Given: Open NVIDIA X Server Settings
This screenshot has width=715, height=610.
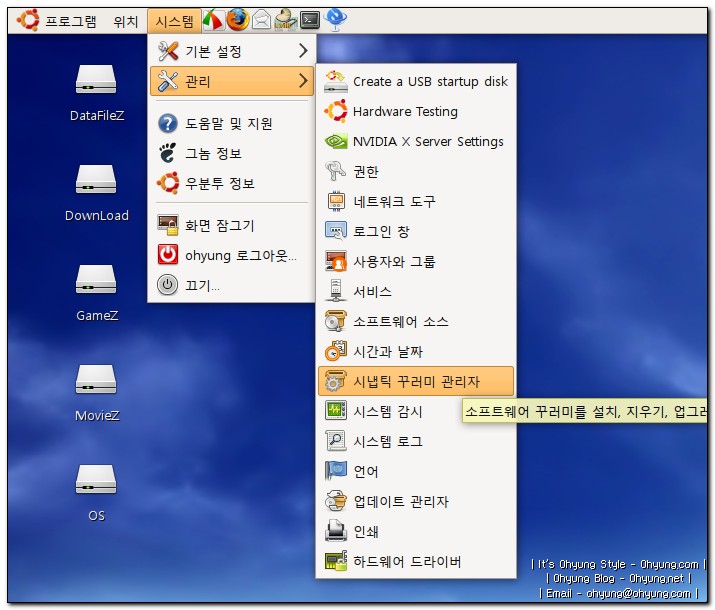Looking at the screenshot, I should (416, 142).
